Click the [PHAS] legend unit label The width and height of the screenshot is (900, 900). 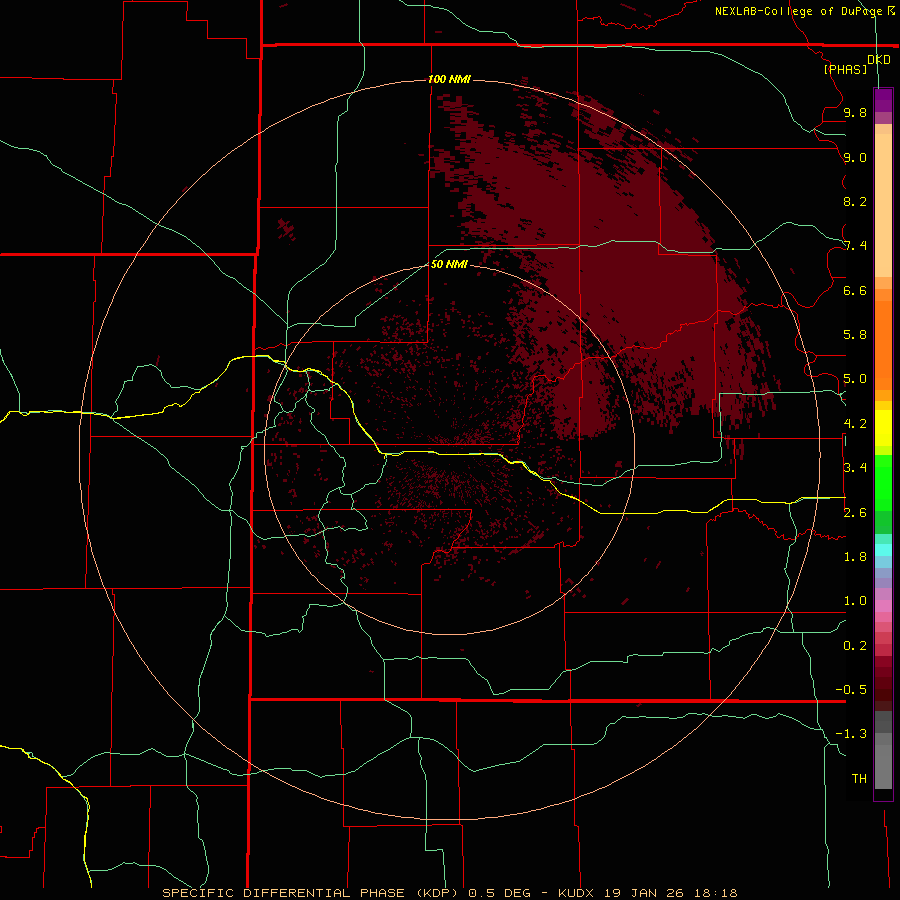point(845,69)
